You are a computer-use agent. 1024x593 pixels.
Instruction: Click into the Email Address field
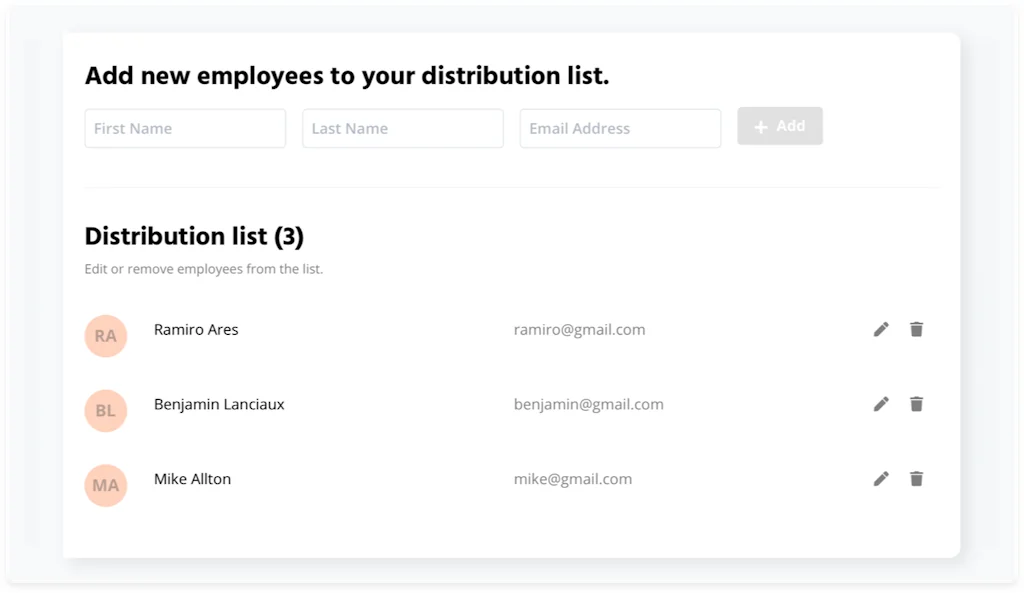tap(620, 129)
